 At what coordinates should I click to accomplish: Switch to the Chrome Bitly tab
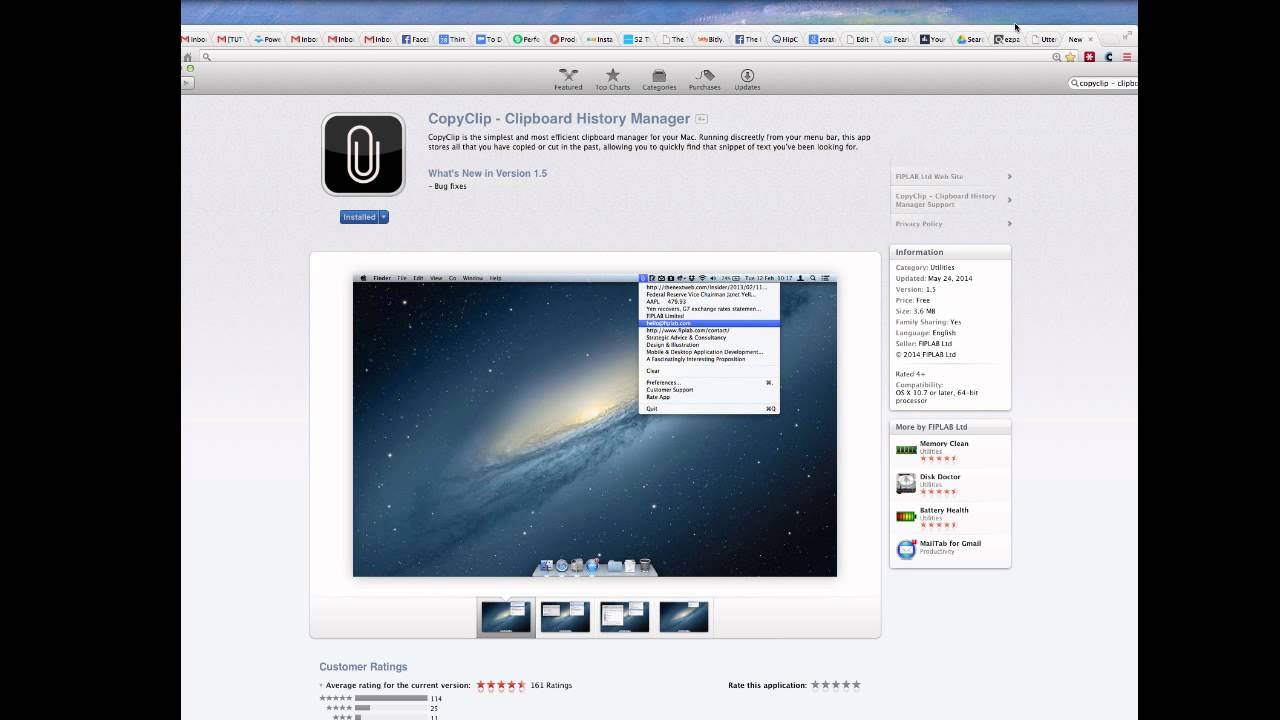pos(712,39)
